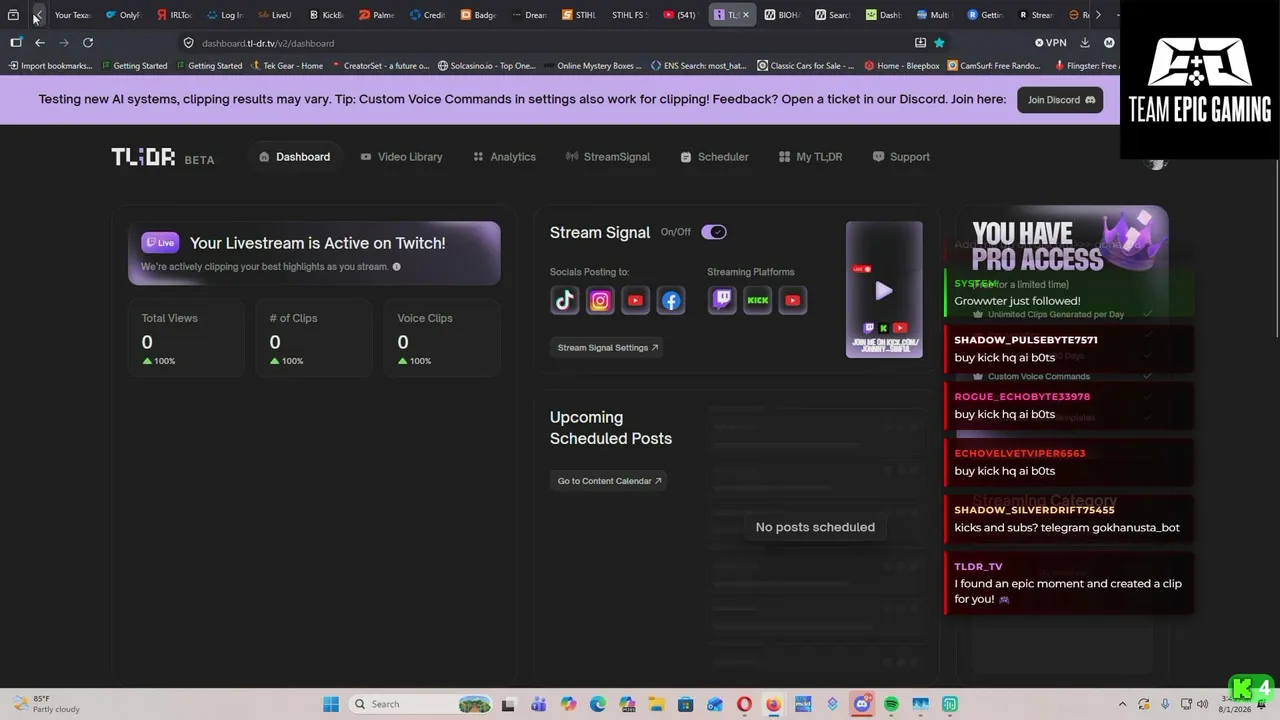The height and width of the screenshot is (720, 1280).
Task: Open the Video Library nav item
Action: click(x=401, y=157)
